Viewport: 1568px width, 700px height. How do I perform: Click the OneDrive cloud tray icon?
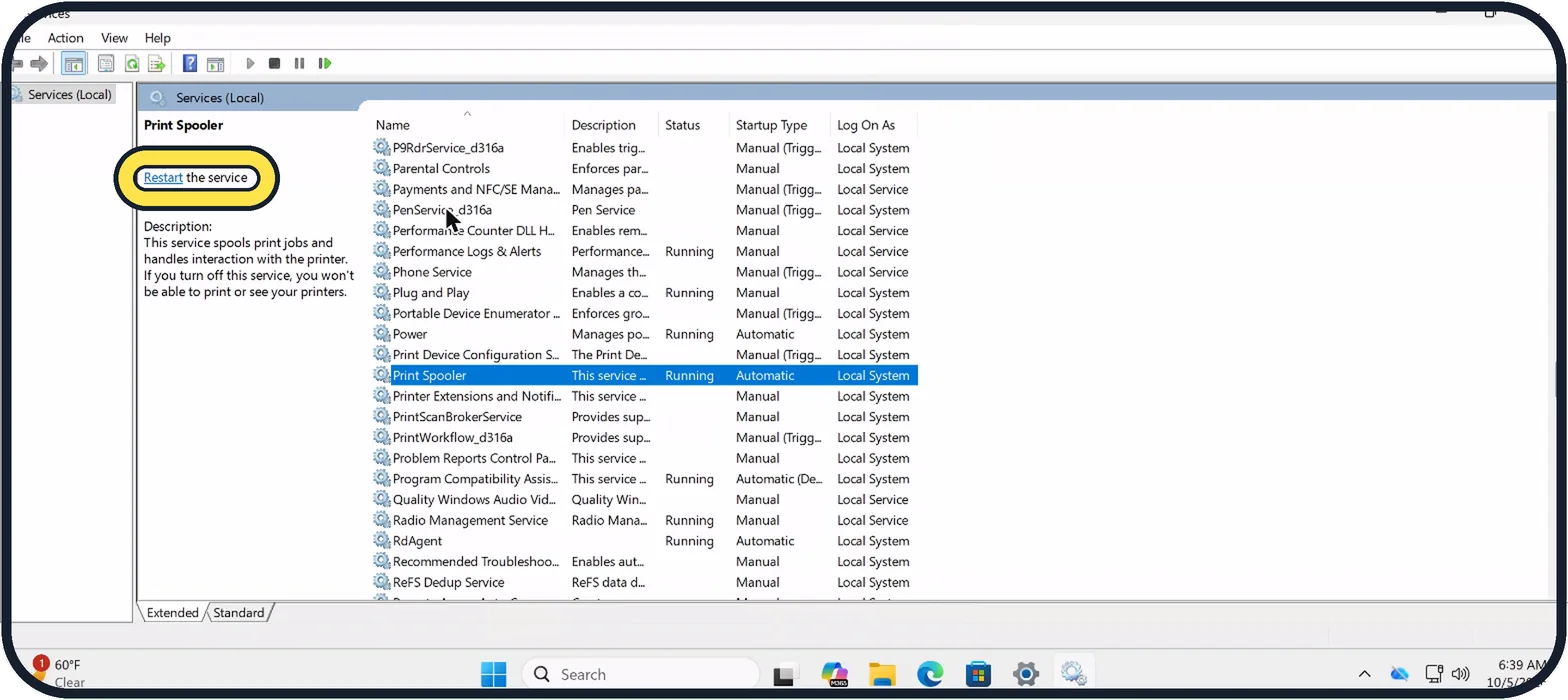pos(1400,674)
